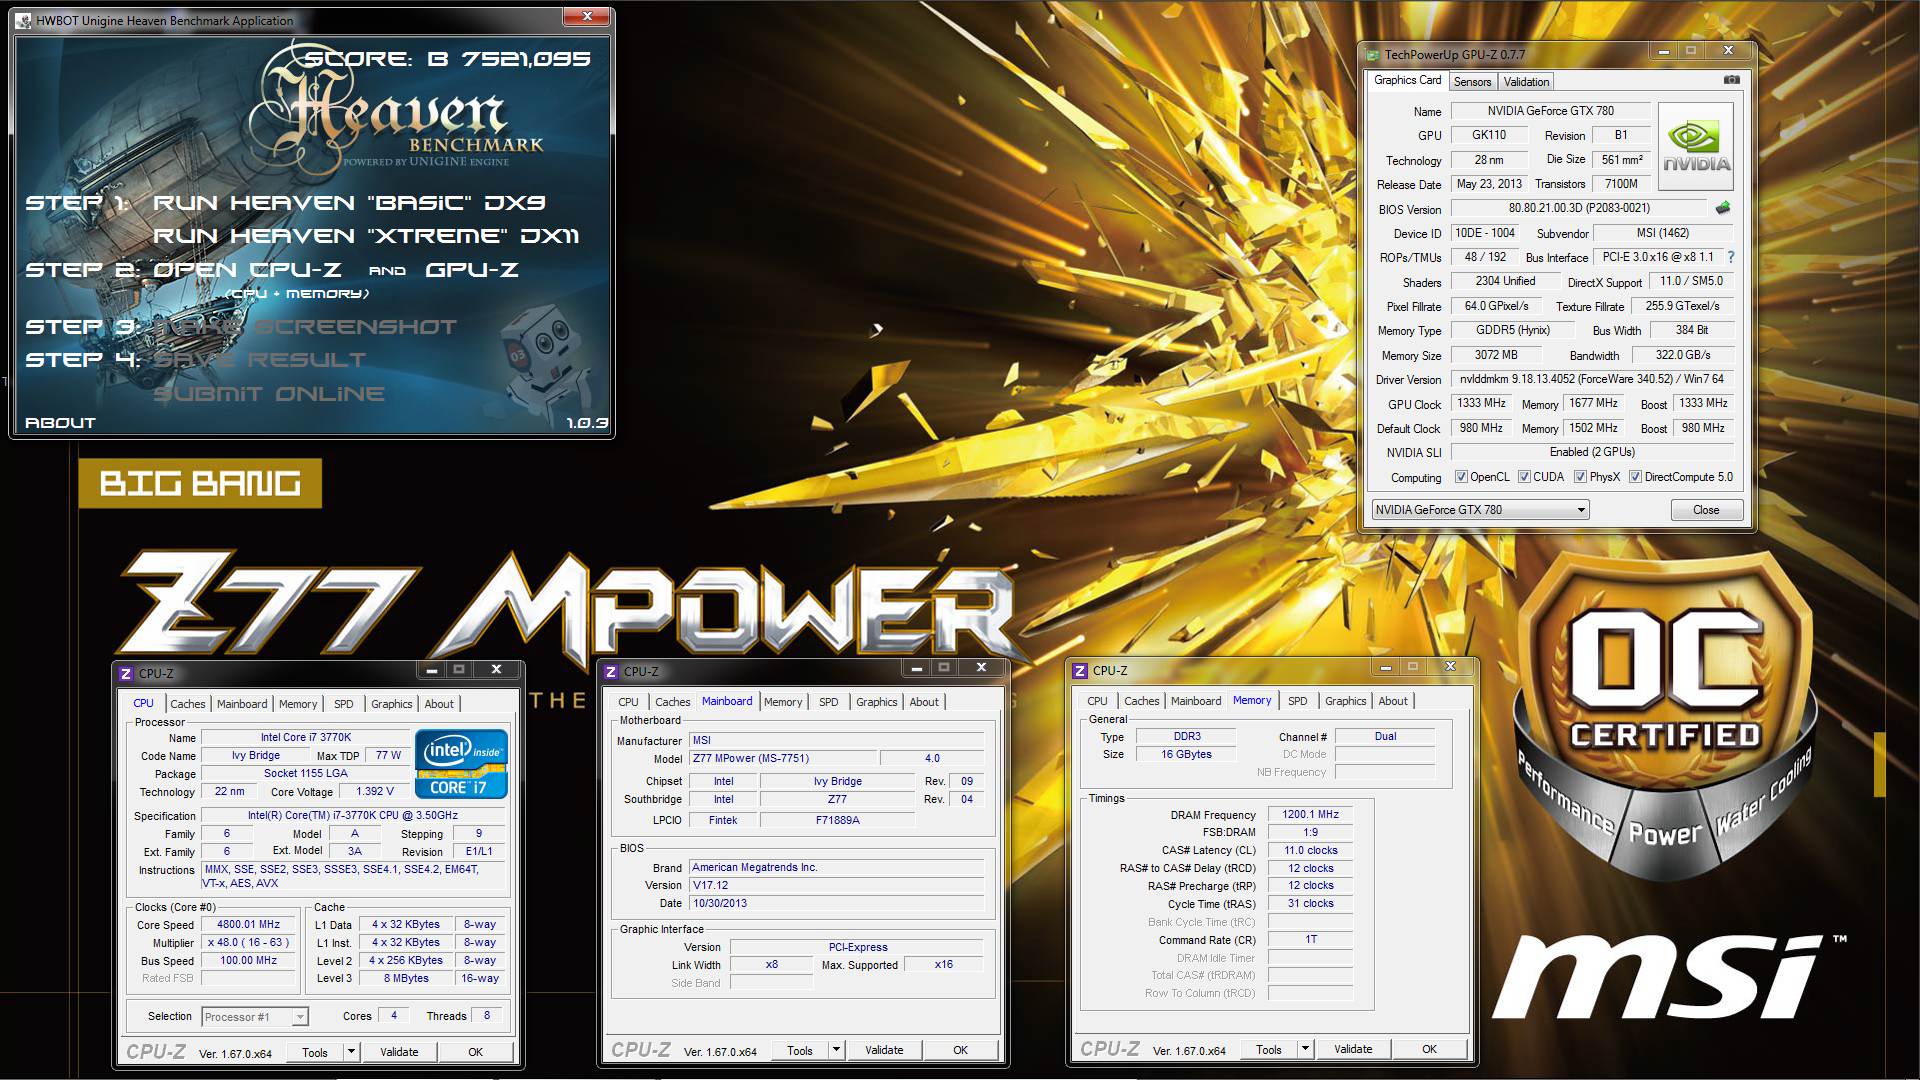This screenshot has height=1080, width=1920.
Task: Toggle the CUDA checkbox in GPU-Z
Action: tap(1524, 477)
